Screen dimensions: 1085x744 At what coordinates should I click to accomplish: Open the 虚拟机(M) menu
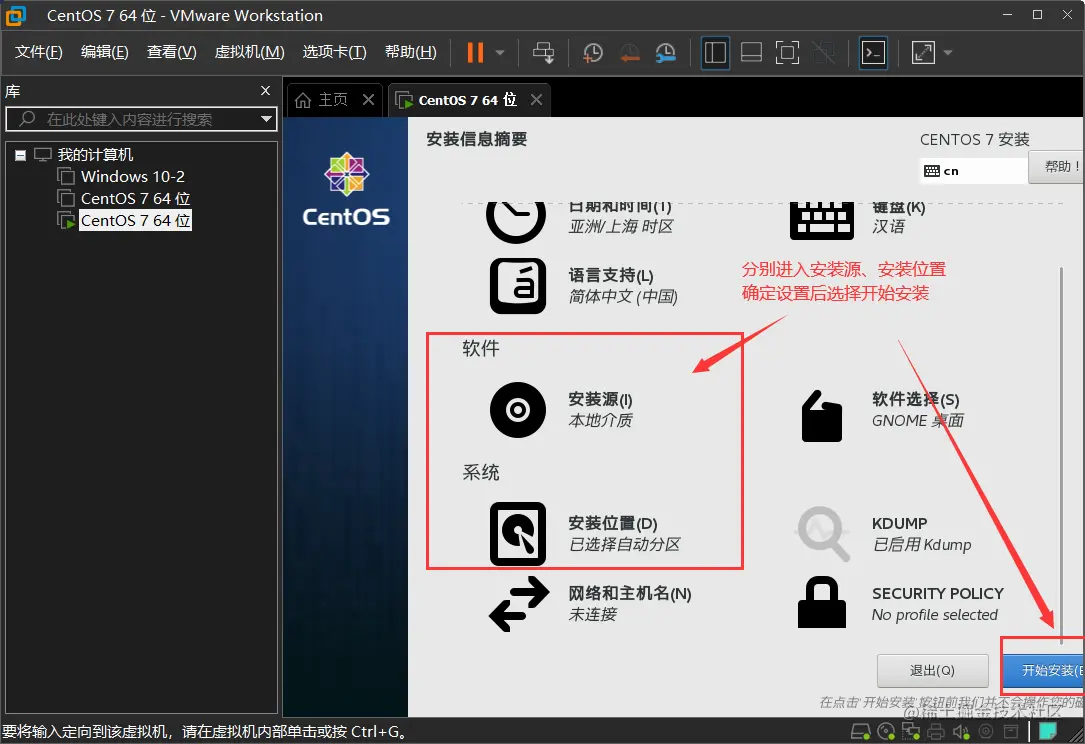click(249, 52)
